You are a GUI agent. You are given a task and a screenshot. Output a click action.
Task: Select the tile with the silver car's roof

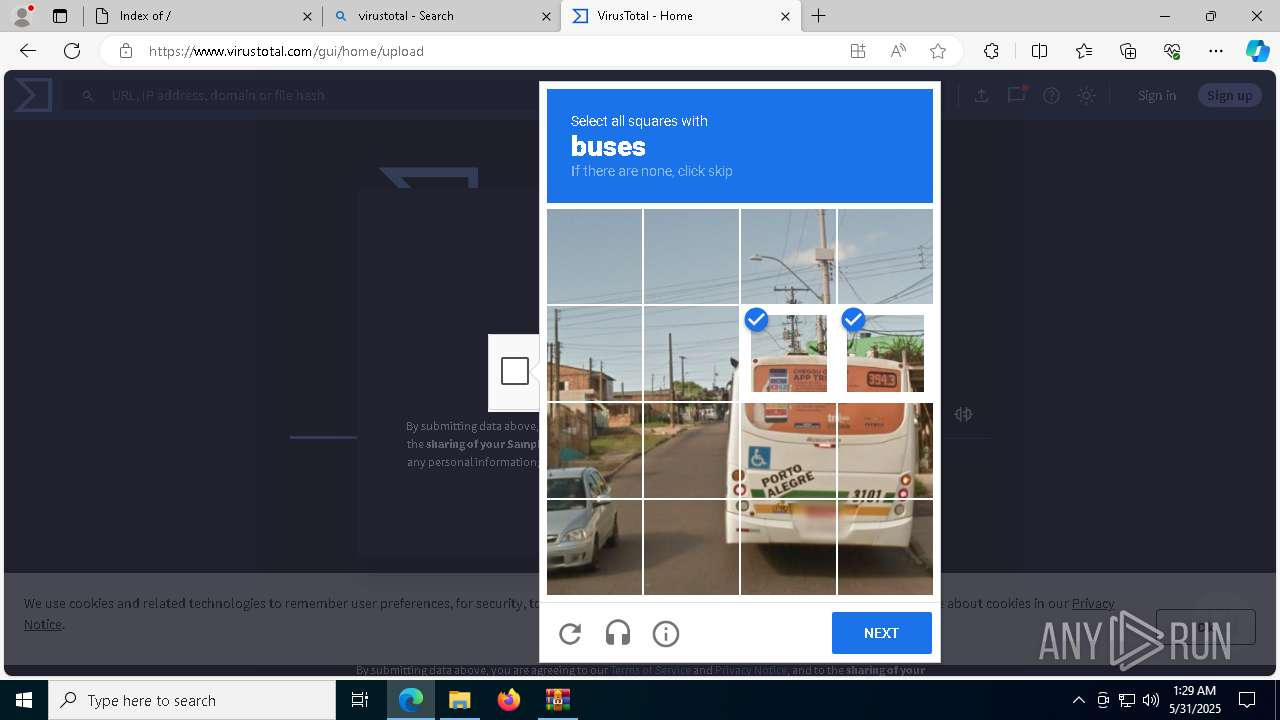tap(594, 450)
